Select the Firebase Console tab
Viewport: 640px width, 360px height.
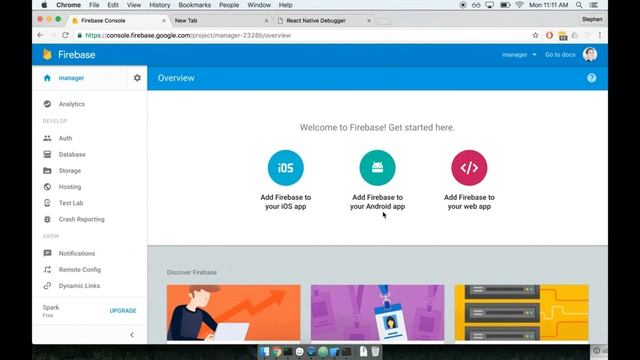coord(118,20)
